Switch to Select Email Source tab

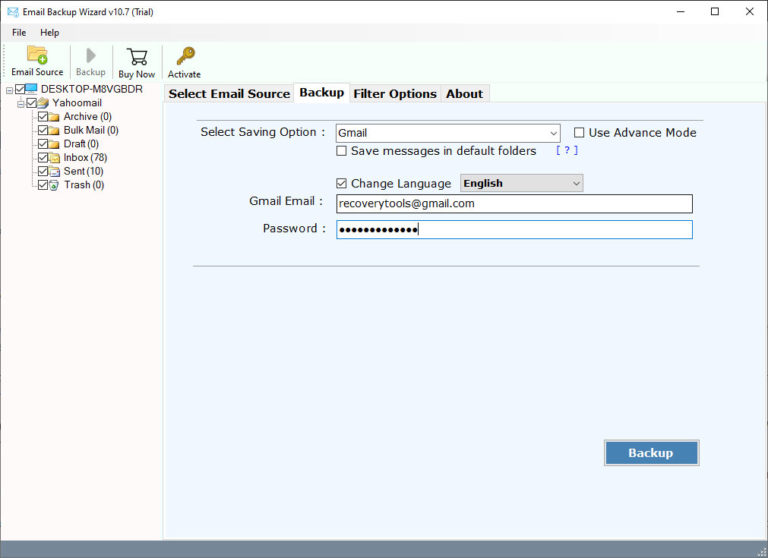(229, 94)
